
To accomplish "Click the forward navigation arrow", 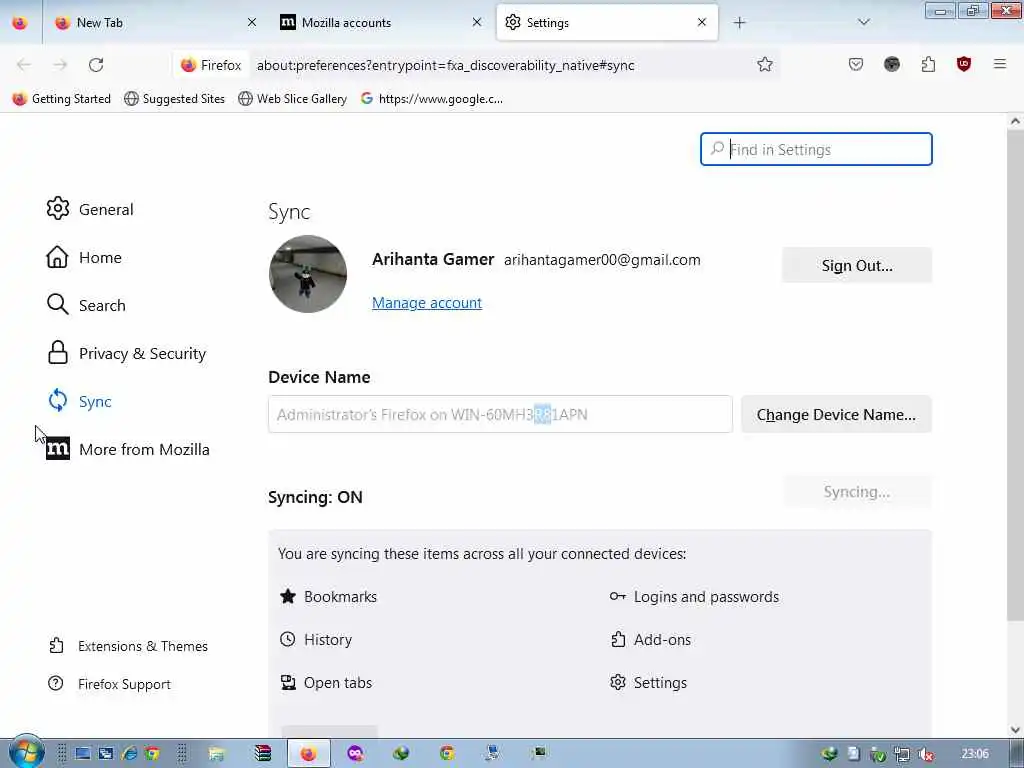I will click(60, 65).
